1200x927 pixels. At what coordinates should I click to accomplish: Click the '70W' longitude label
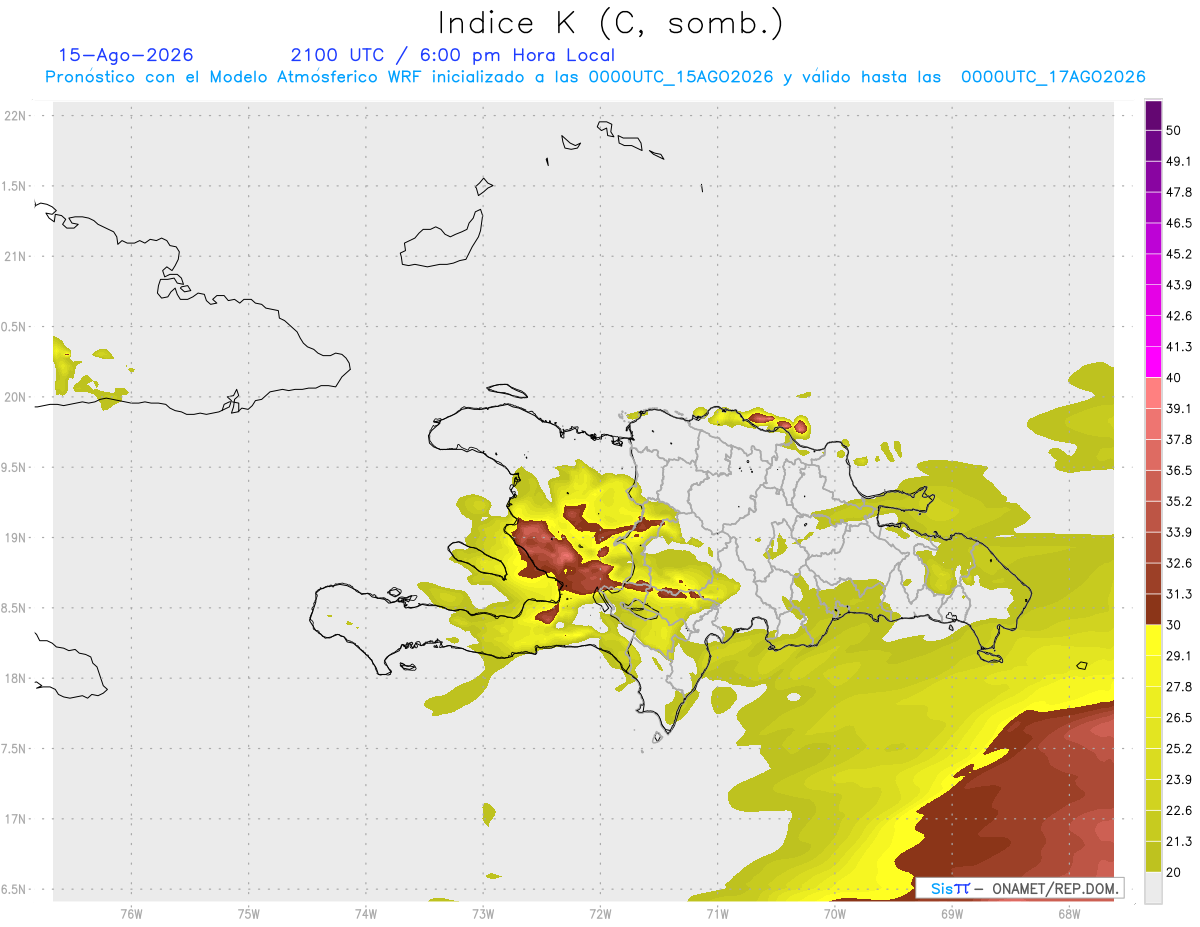coord(835,913)
